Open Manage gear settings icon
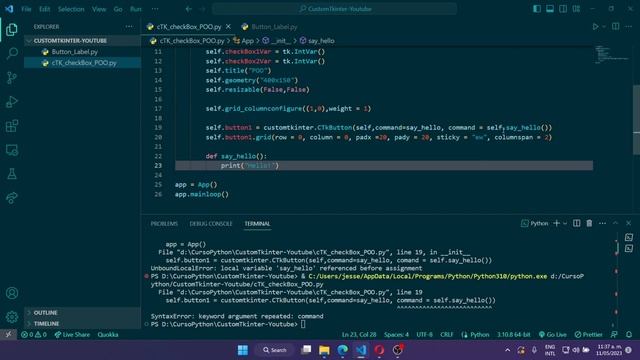 12,317
